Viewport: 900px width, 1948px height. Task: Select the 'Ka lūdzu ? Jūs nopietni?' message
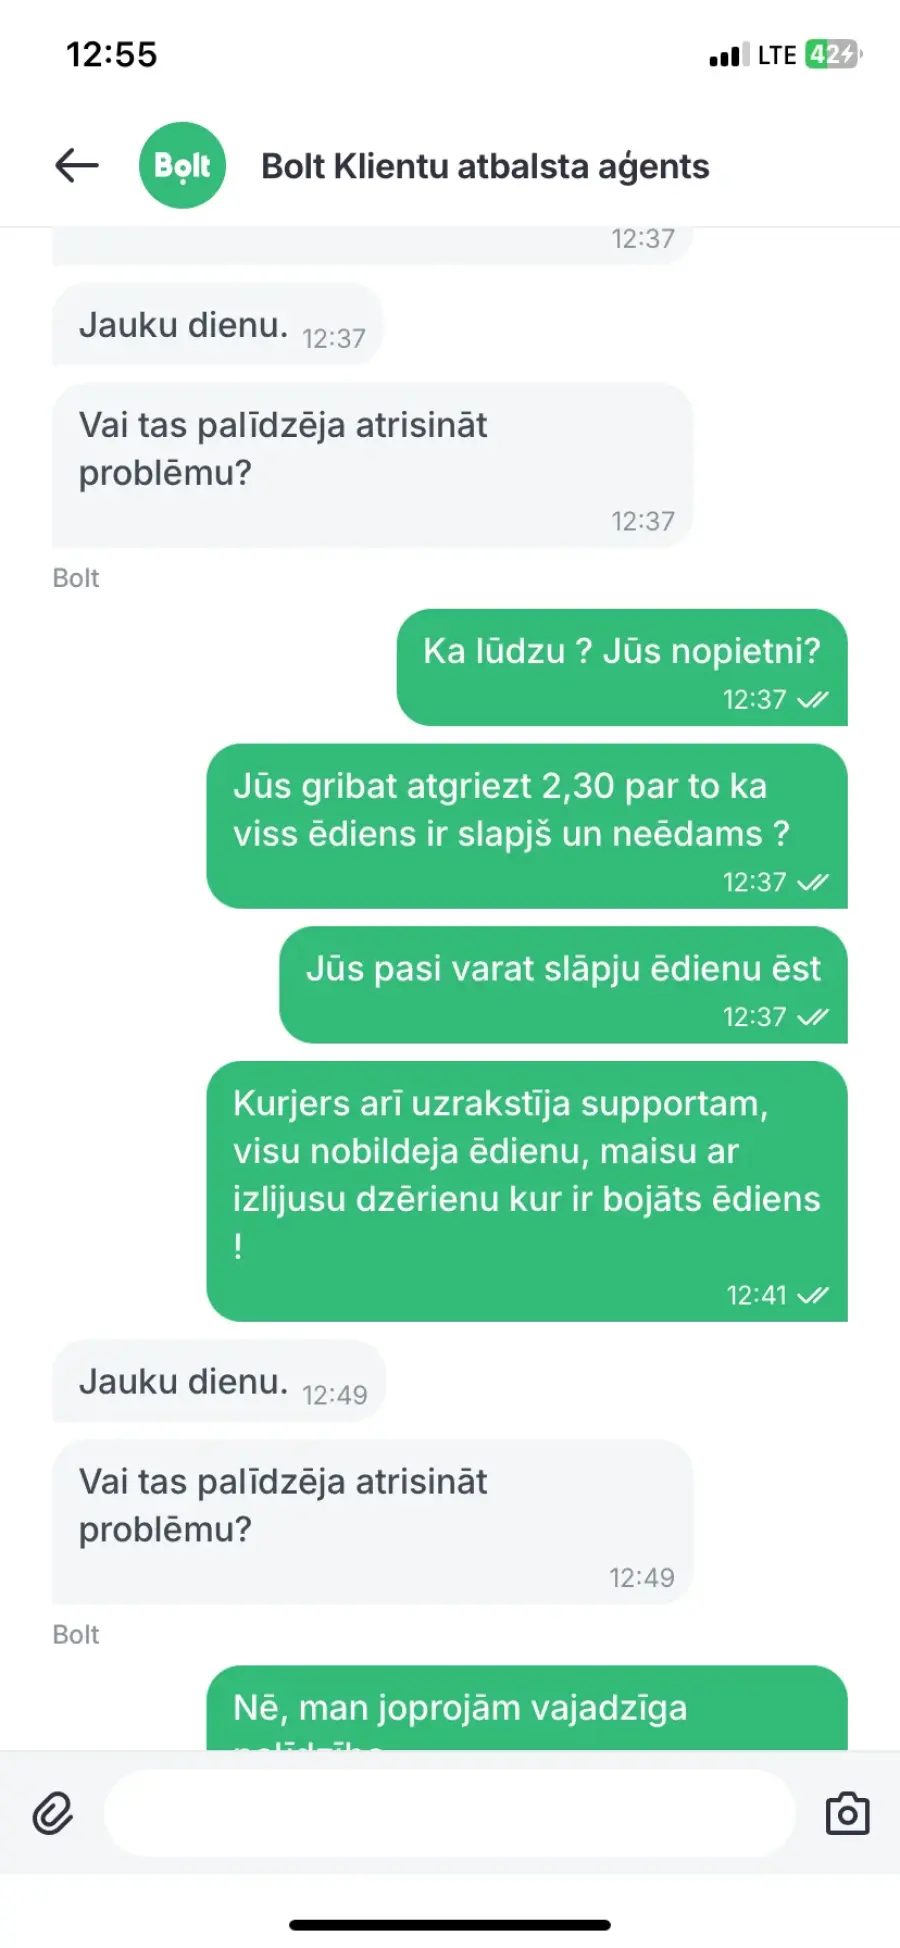622,667
